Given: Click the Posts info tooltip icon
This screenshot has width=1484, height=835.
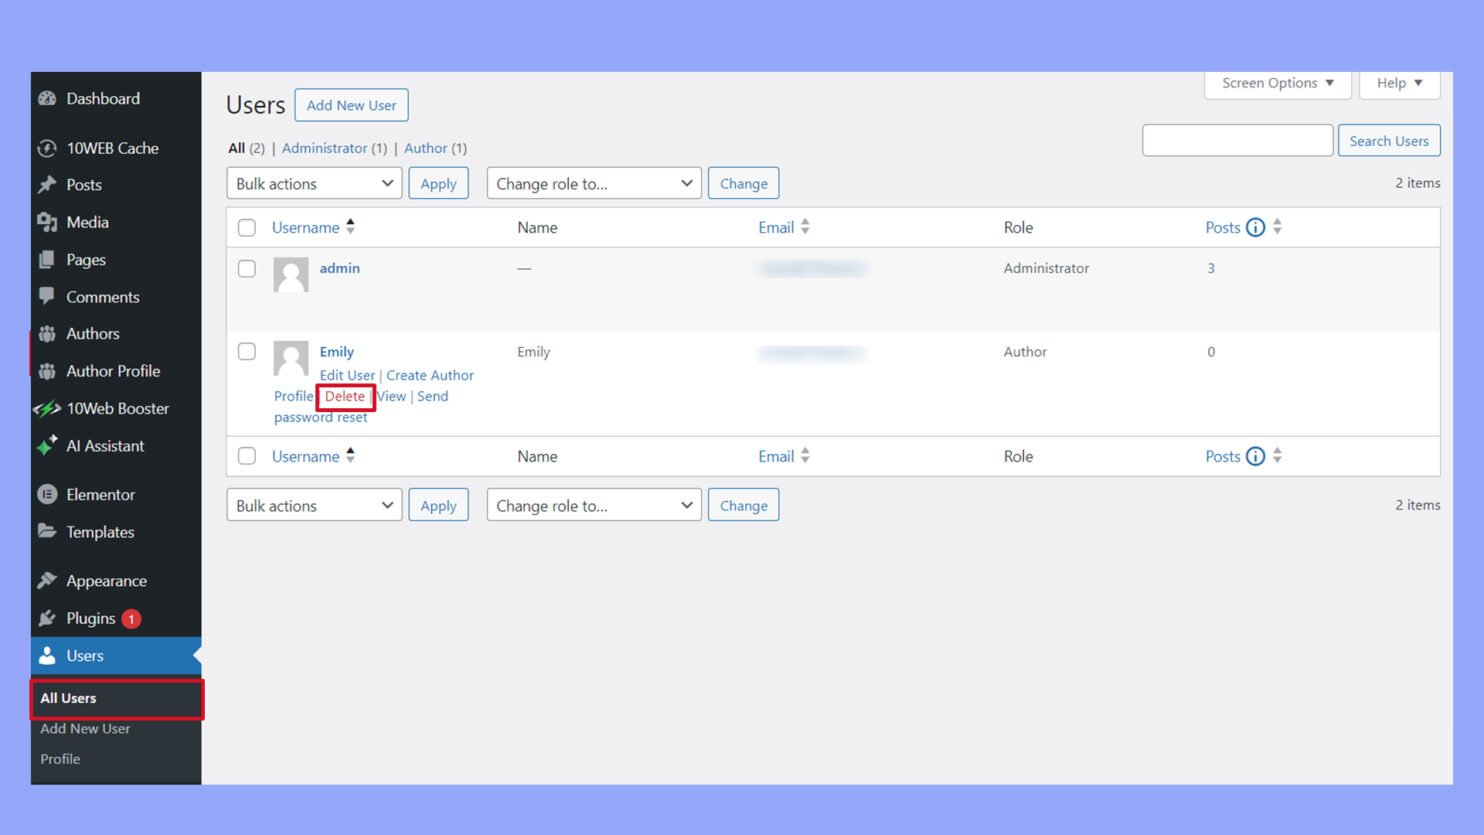Looking at the screenshot, I should tap(1255, 227).
